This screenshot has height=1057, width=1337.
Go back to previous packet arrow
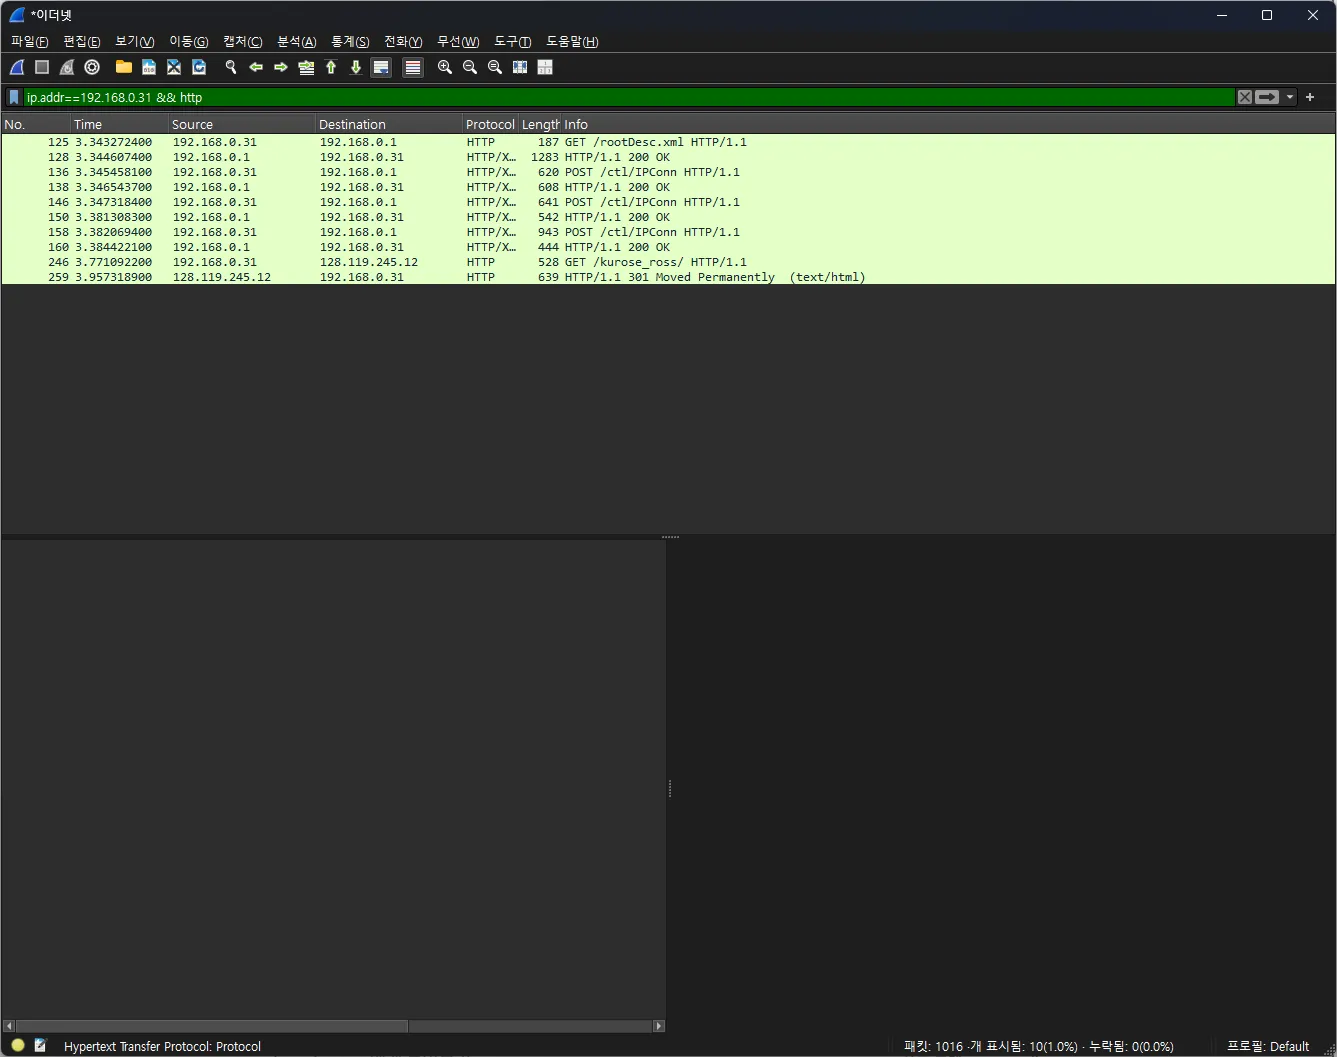[x=256, y=67]
